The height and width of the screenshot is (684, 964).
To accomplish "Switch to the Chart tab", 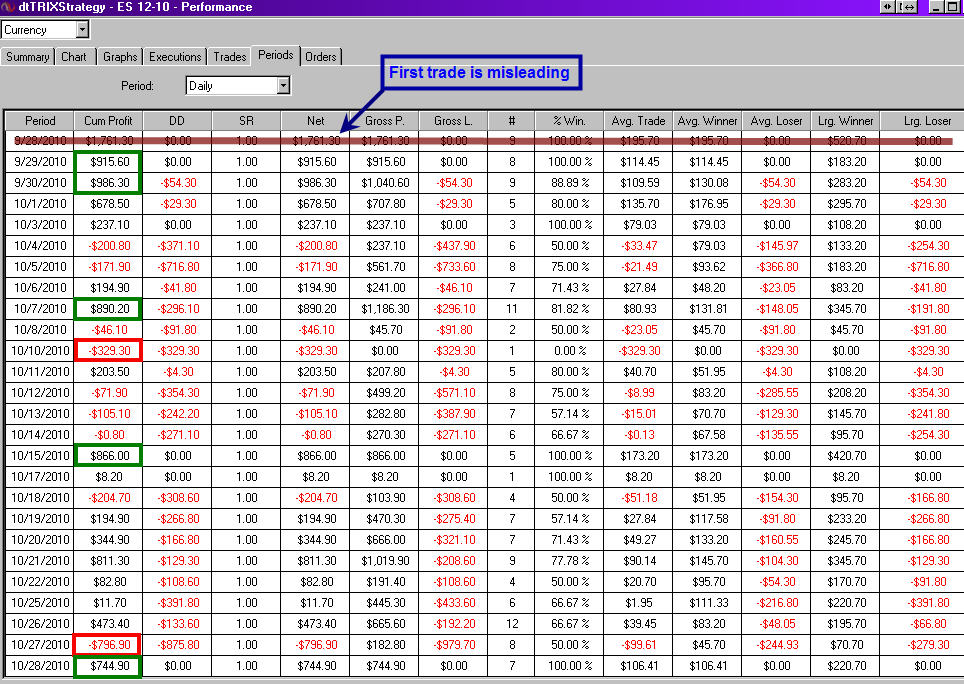I will (x=74, y=57).
